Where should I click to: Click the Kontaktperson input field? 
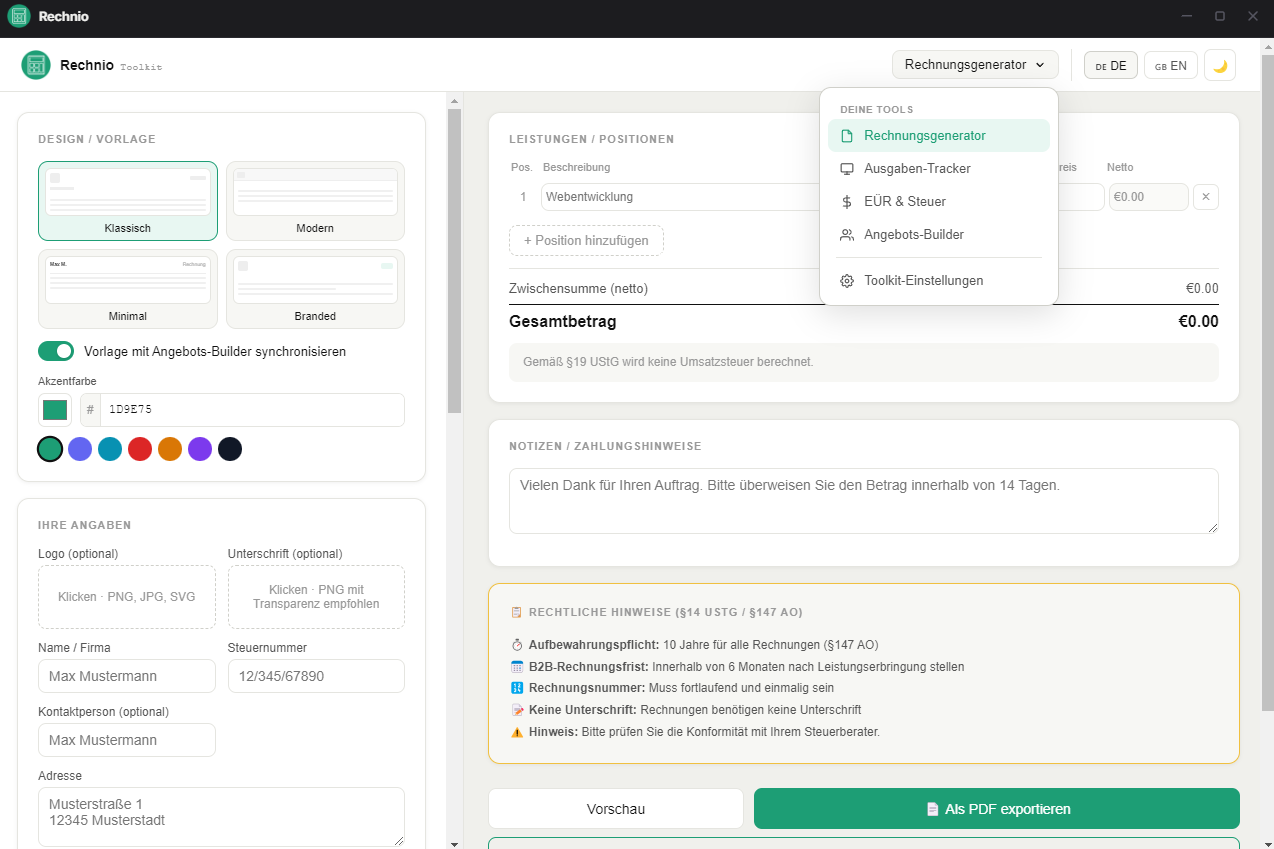[127, 740]
